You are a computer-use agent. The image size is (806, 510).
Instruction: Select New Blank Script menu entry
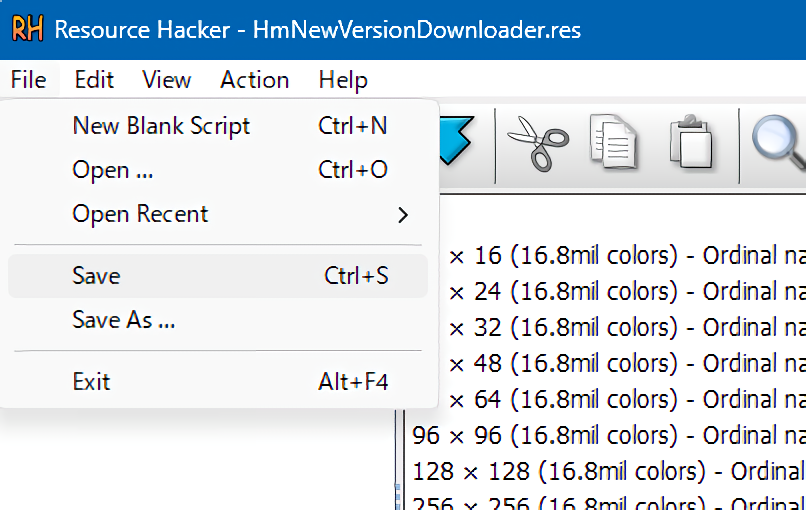[161, 126]
